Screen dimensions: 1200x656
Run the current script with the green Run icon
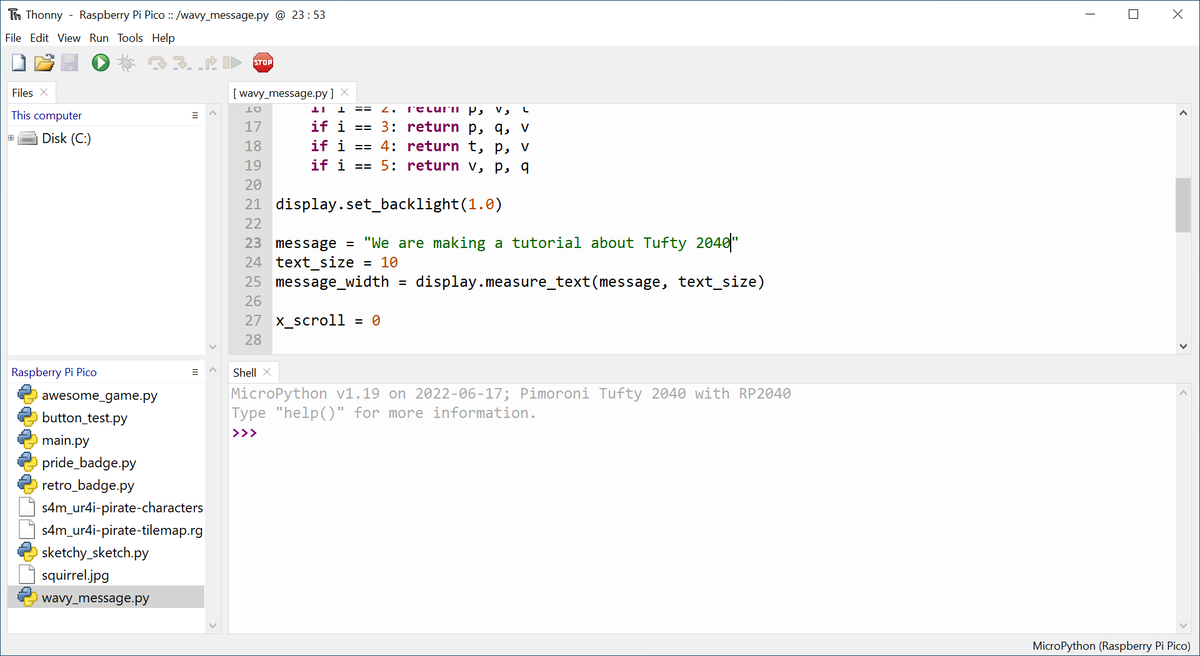coord(99,62)
